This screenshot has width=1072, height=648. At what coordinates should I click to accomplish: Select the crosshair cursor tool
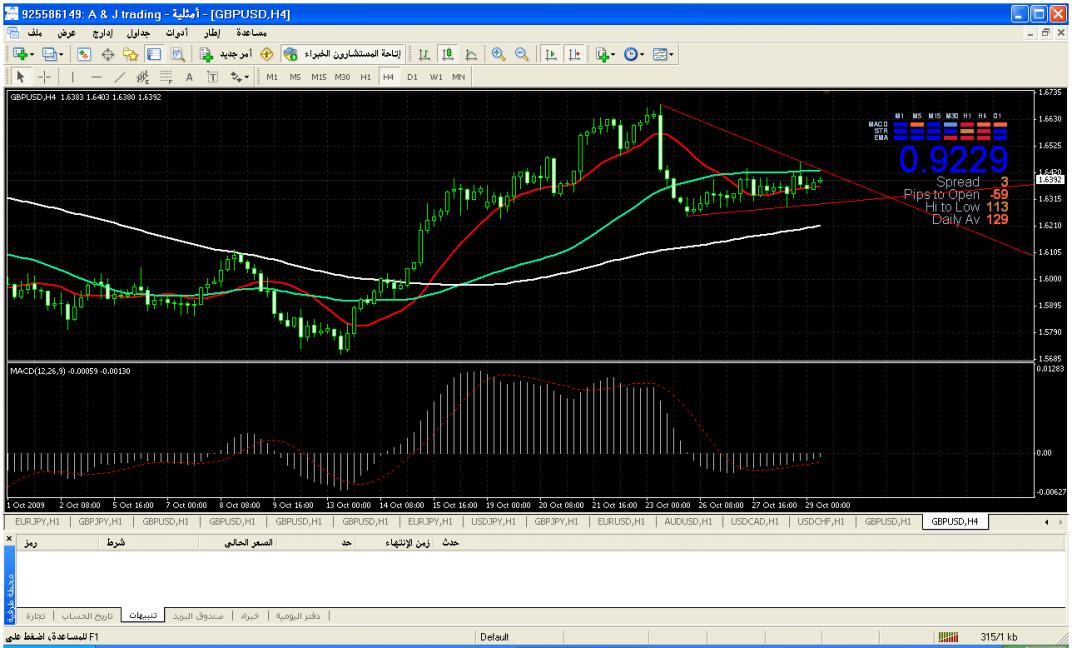click(x=45, y=76)
